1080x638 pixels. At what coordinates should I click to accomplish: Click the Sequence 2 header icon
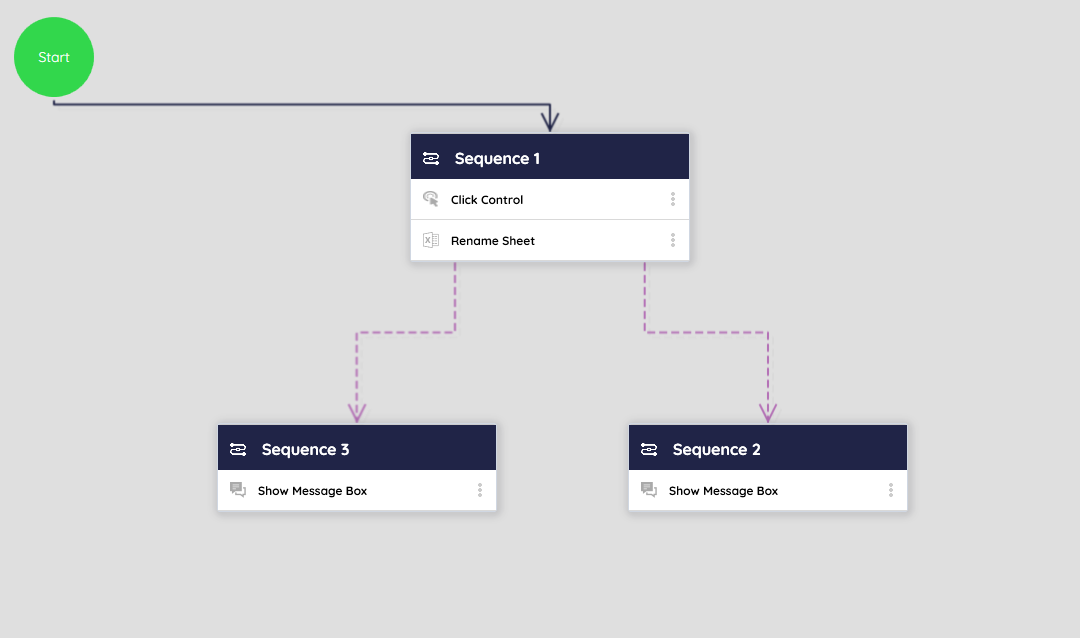click(x=649, y=449)
